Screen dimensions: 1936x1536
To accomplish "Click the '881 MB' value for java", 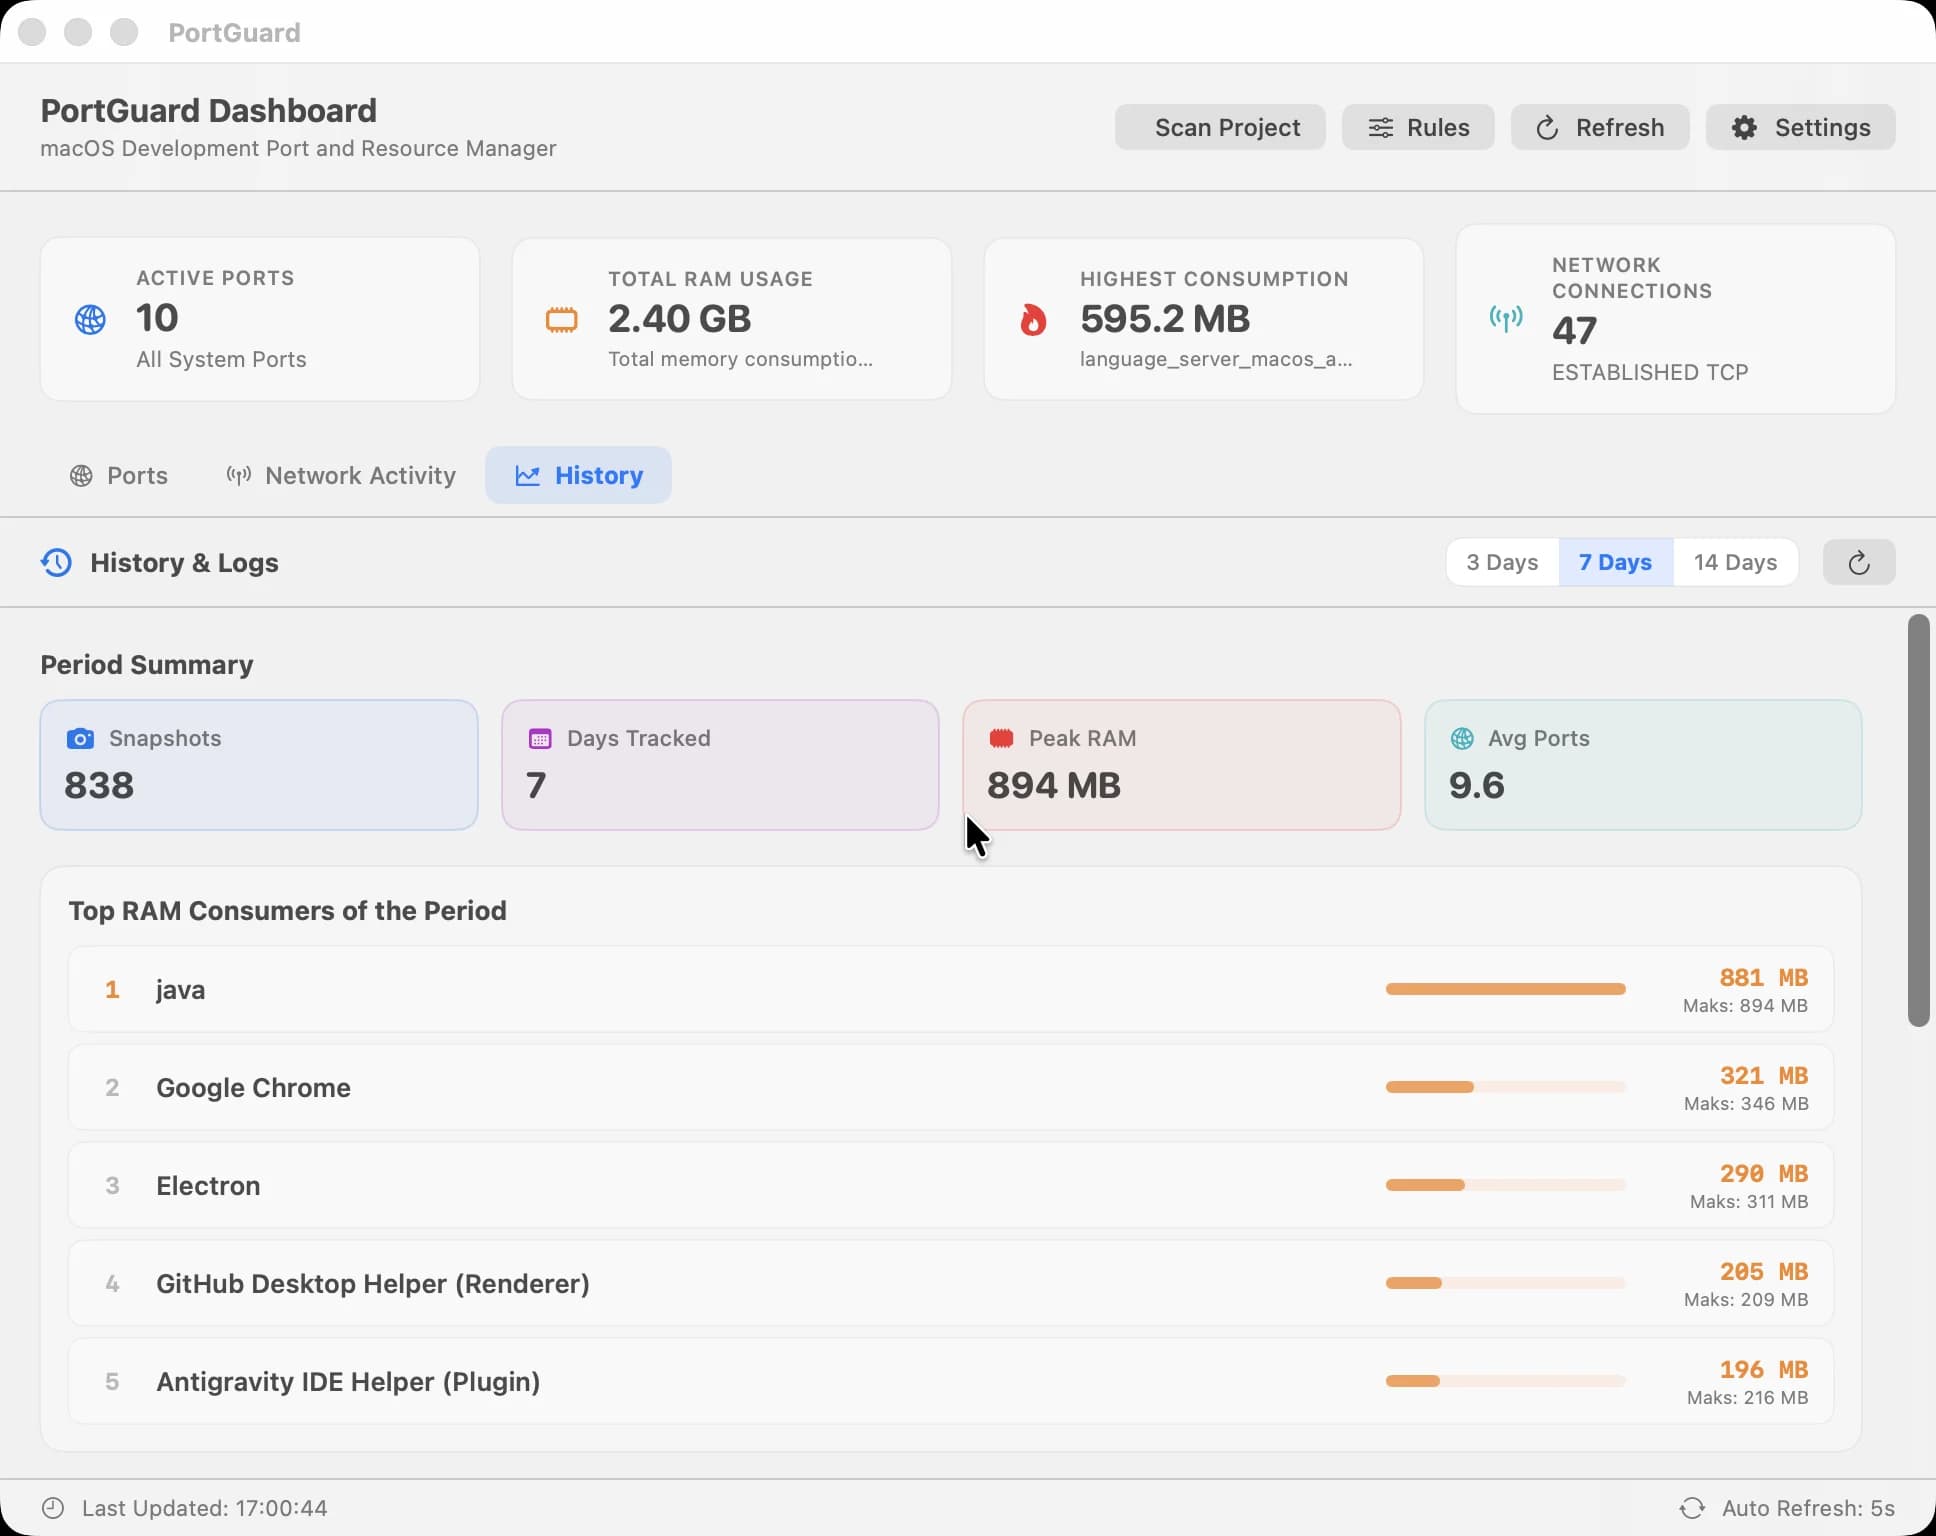I will pos(1763,977).
